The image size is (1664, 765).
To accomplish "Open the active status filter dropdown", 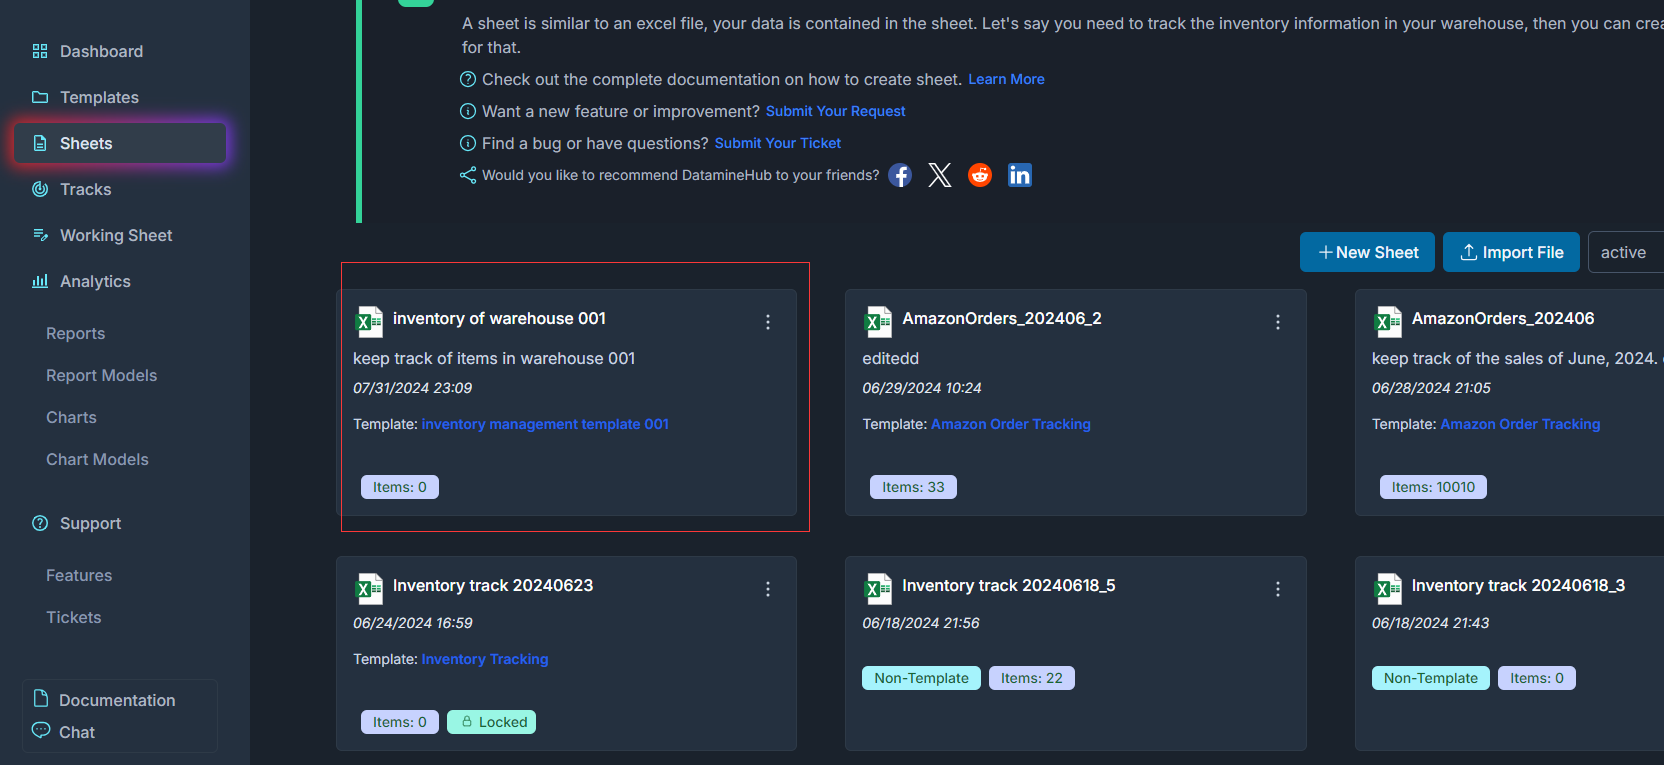I will (x=1627, y=252).
